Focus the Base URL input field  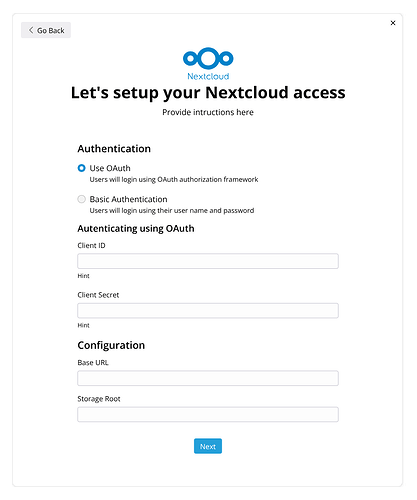click(x=208, y=378)
